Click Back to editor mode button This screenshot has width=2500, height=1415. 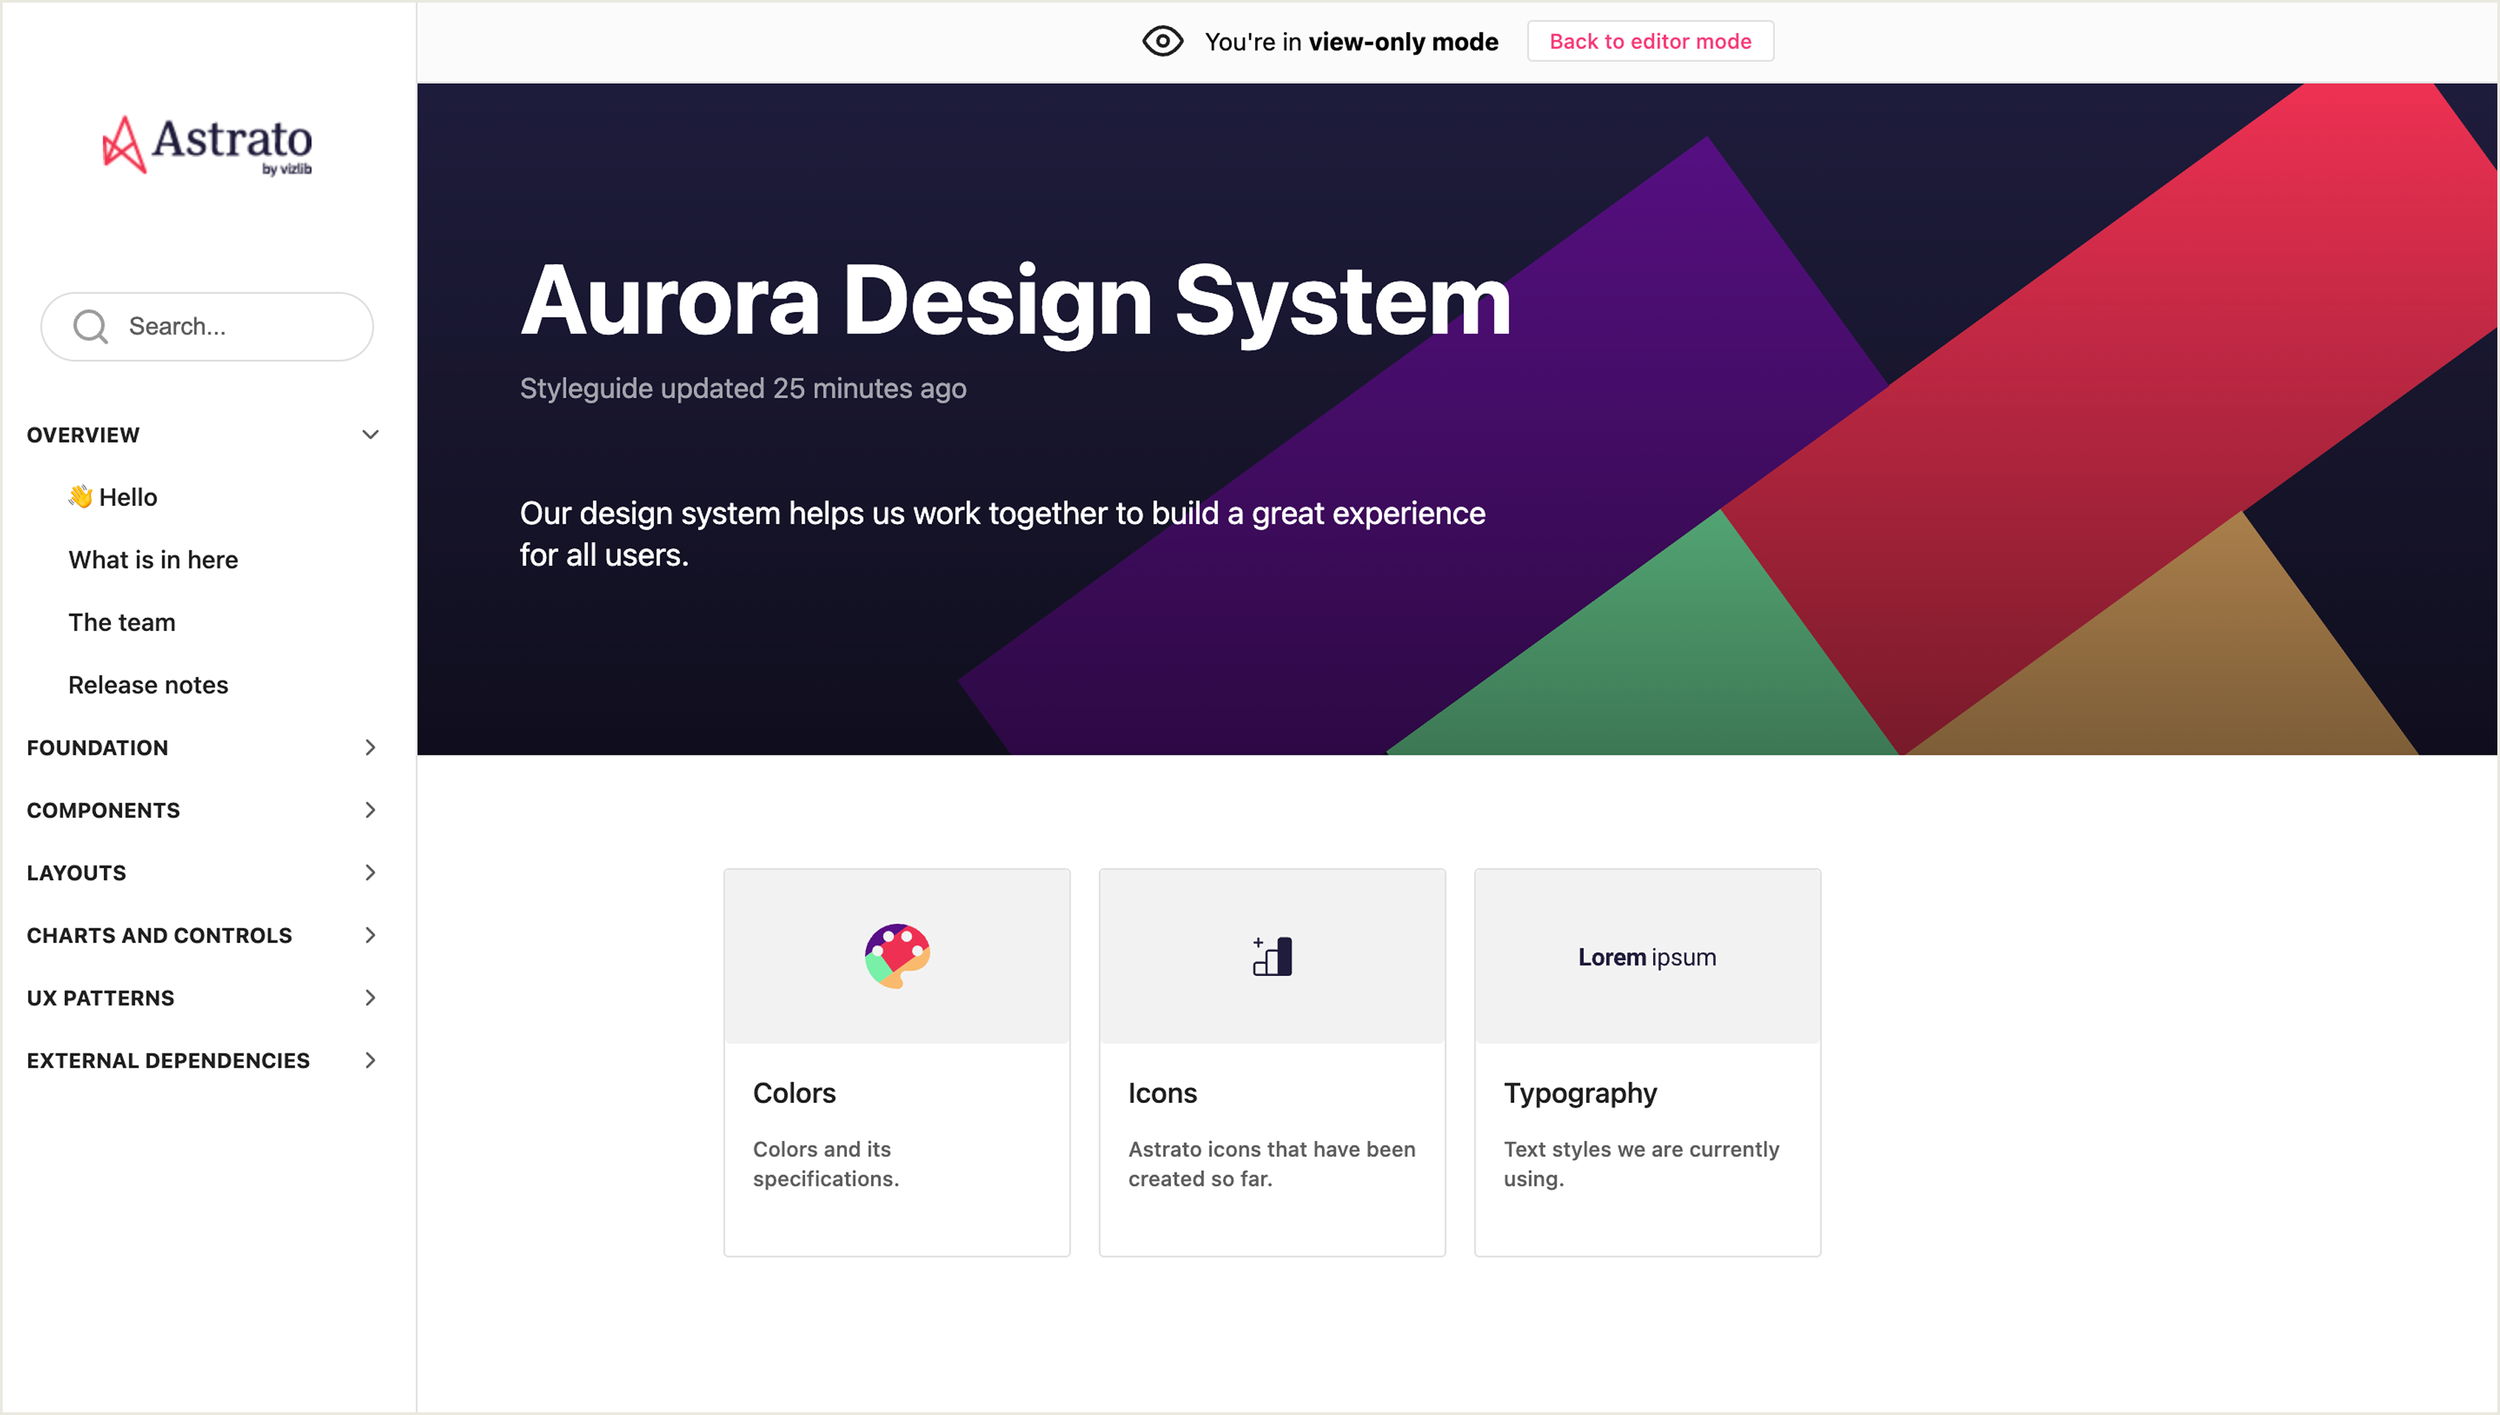pyautogui.click(x=1650, y=42)
